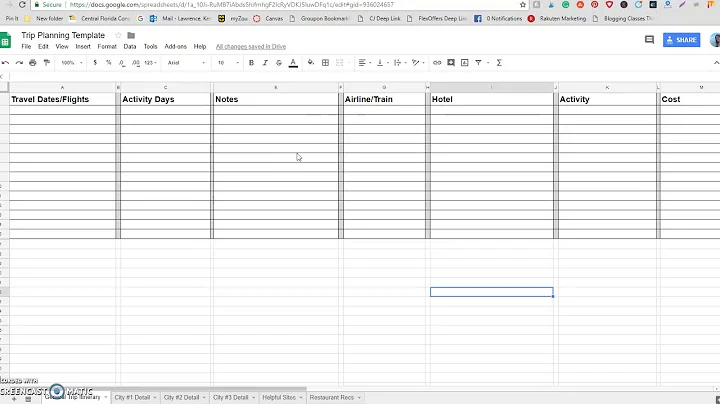The image size is (720, 404).
Task: Open the Format menu
Action: (107, 46)
